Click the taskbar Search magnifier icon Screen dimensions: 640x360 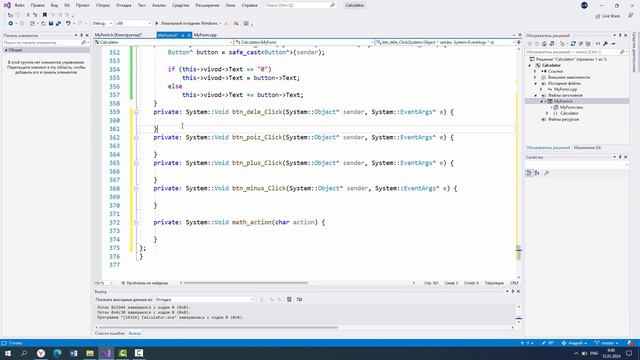pos(24,353)
